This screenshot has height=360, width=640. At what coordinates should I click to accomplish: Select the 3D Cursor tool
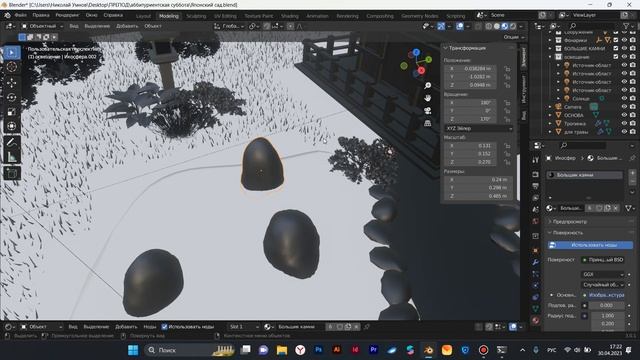click(x=11, y=67)
